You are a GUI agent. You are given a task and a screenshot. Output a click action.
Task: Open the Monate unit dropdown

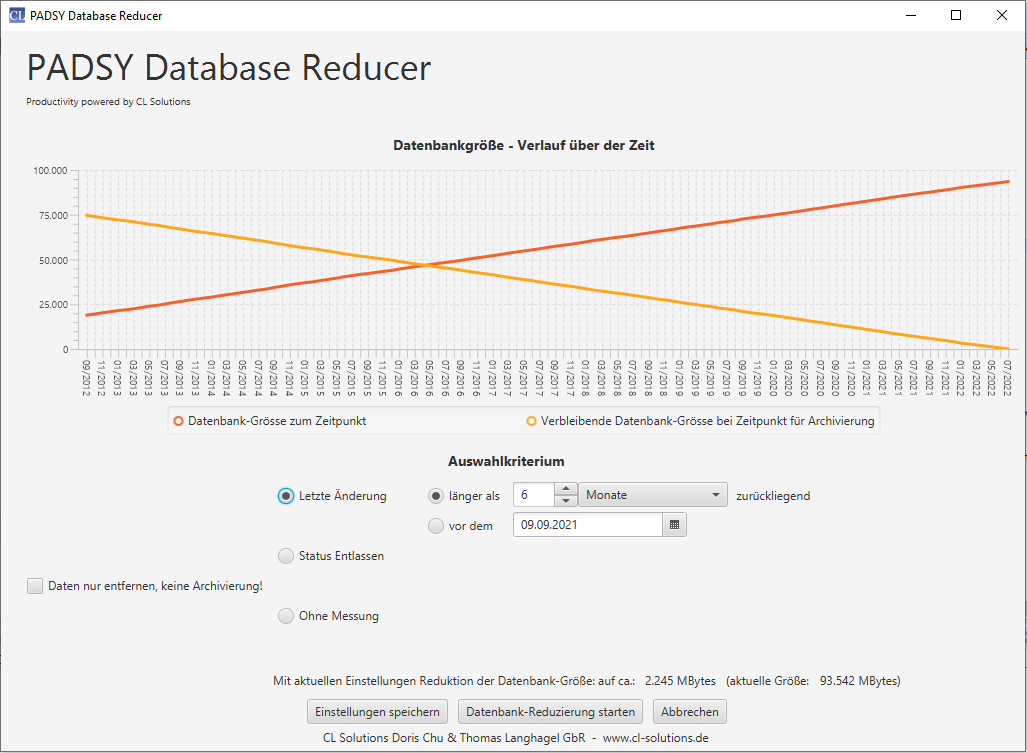coord(652,495)
